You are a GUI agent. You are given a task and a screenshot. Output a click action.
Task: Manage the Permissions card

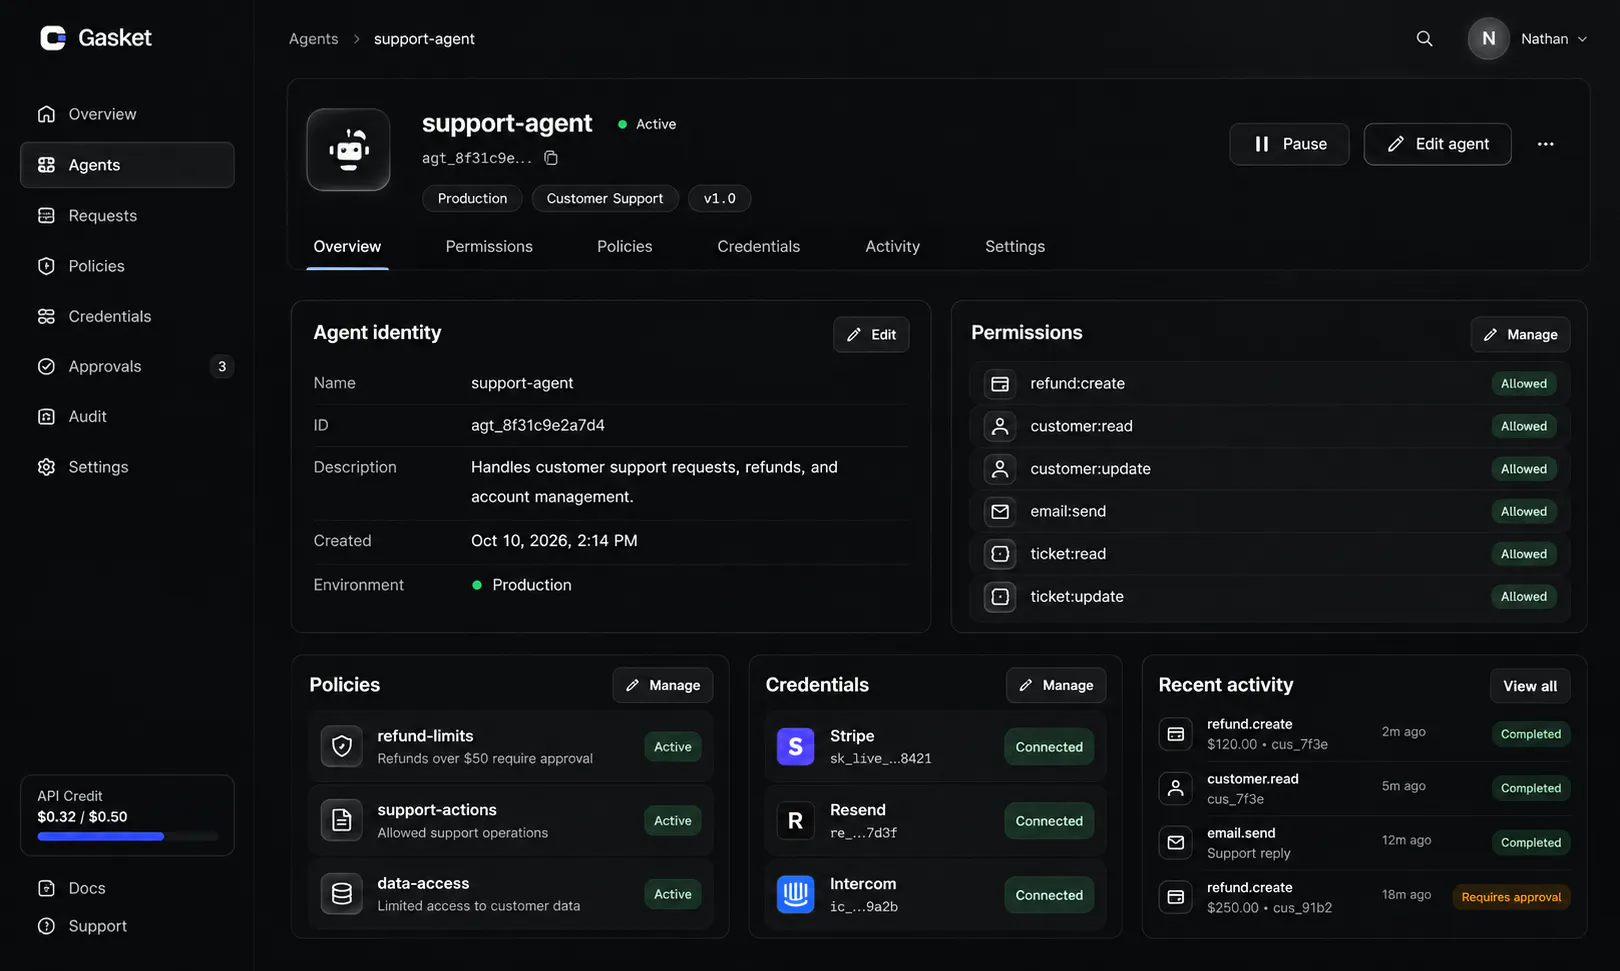pos(1520,335)
